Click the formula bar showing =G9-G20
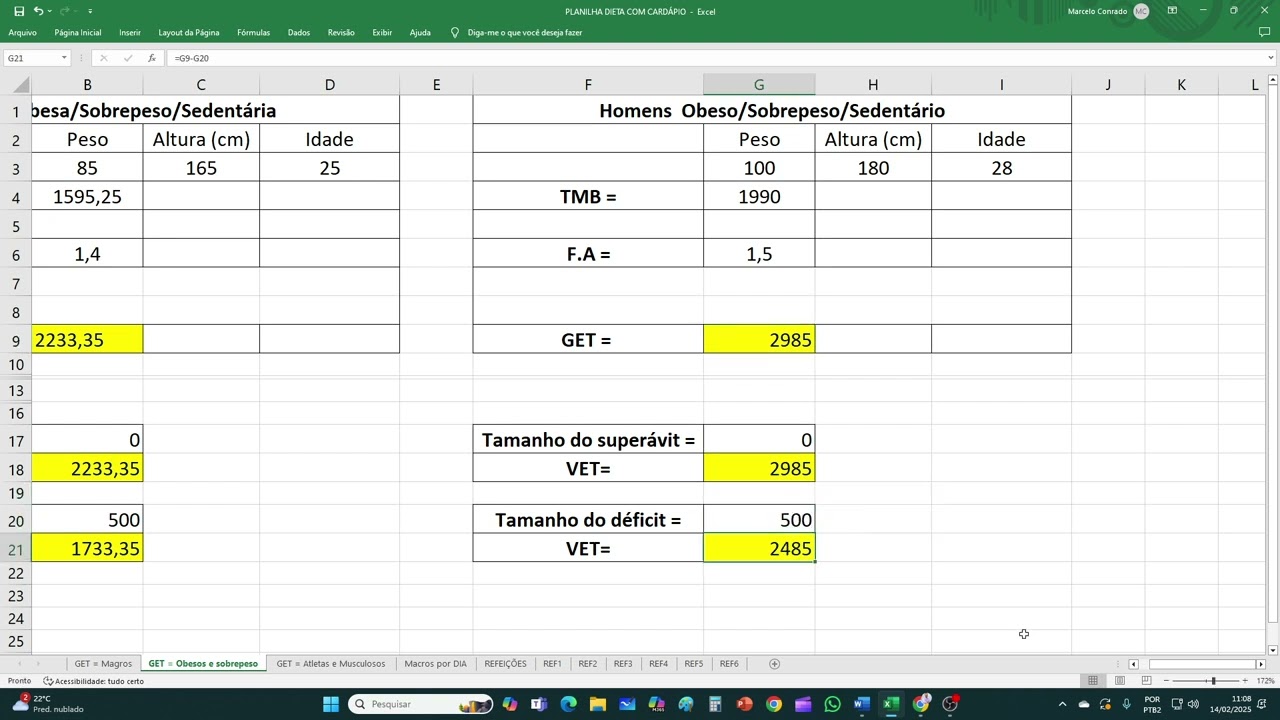Viewport: 1280px width, 720px height. click(715, 58)
